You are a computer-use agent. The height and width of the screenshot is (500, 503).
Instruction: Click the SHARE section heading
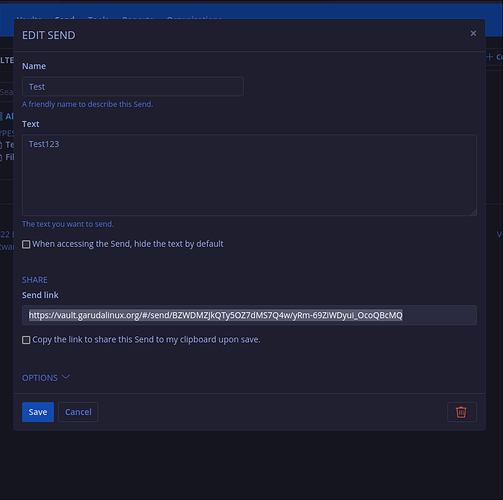pyautogui.click(x=35, y=280)
